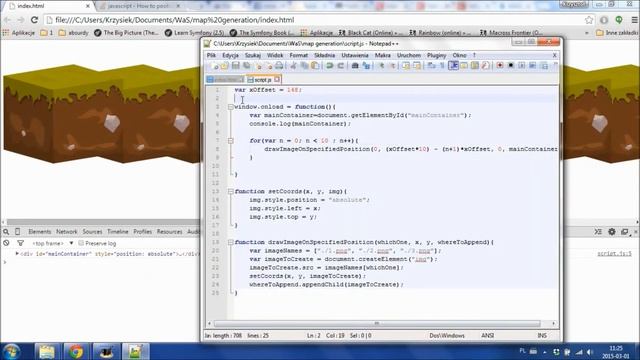Screen dimensions: 640x360
Task: Click the DevTools inspect magnifier icon
Action: 6,232
